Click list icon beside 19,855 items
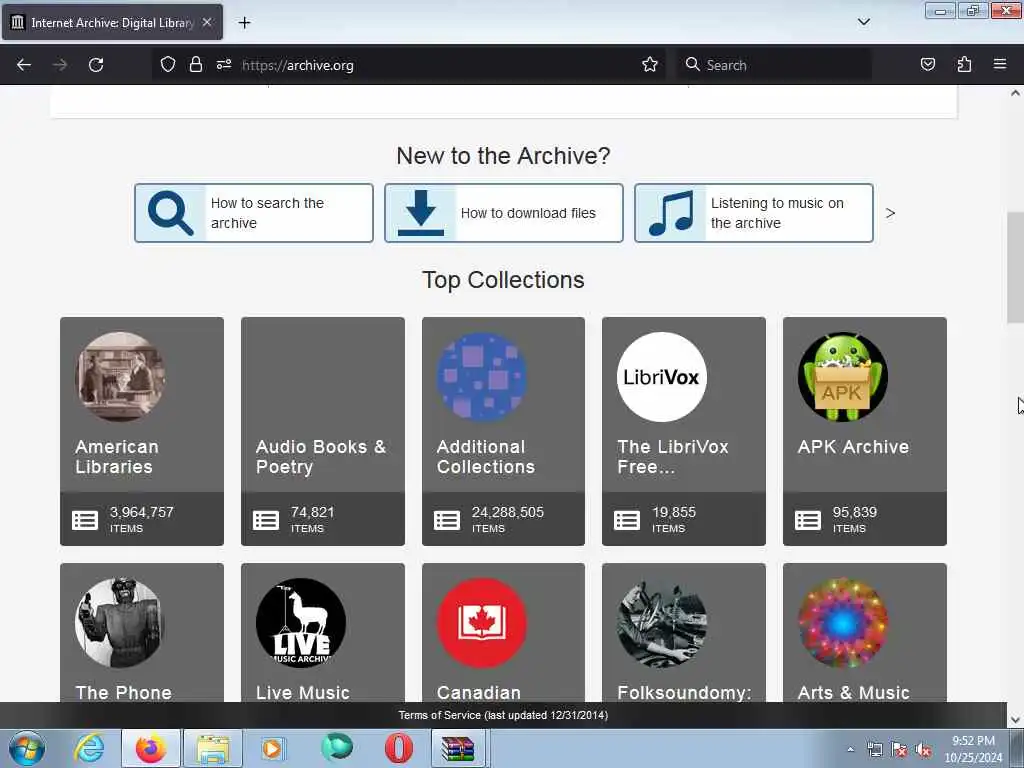This screenshot has width=1024, height=768. point(627,520)
